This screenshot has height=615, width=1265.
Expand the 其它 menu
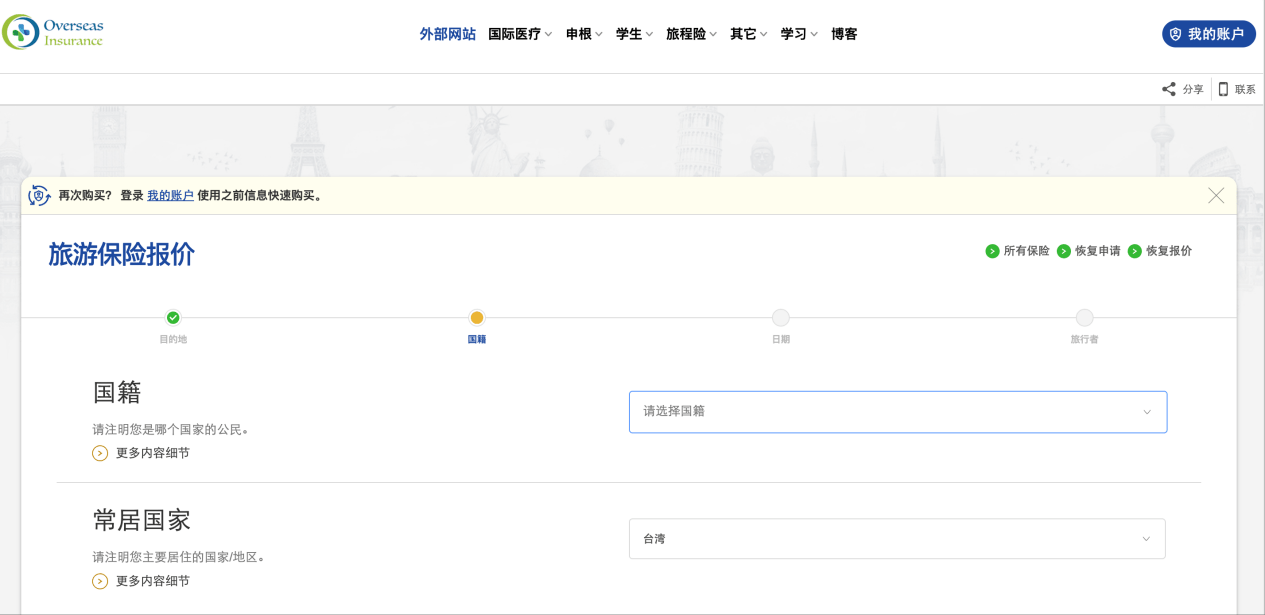tap(749, 34)
